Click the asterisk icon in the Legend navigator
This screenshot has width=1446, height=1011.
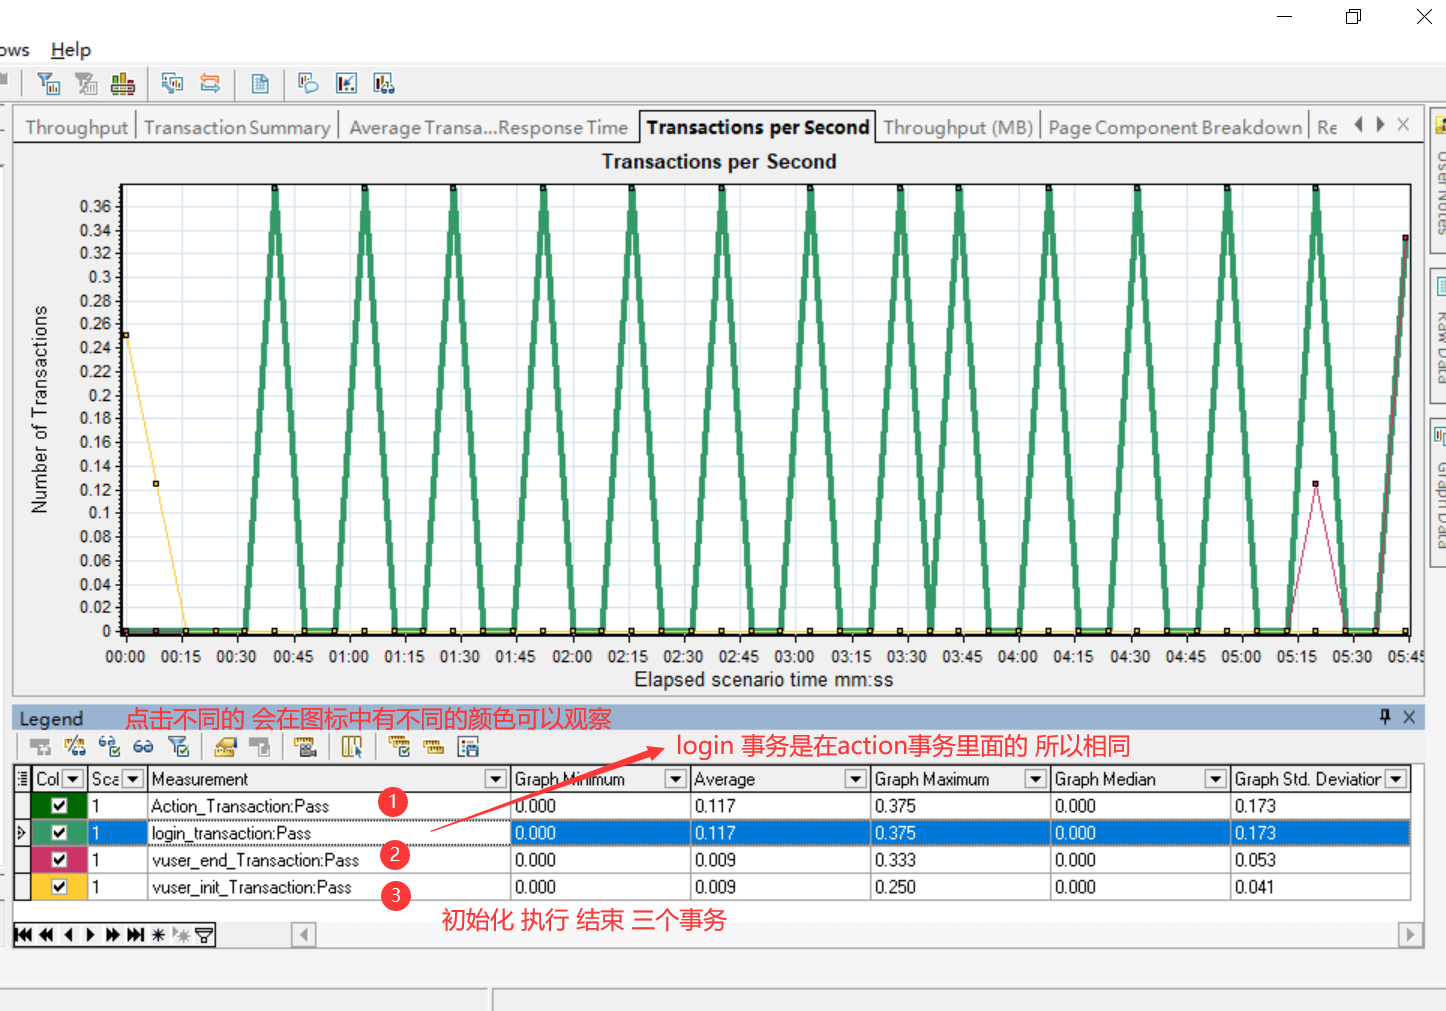click(x=158, y=935)
